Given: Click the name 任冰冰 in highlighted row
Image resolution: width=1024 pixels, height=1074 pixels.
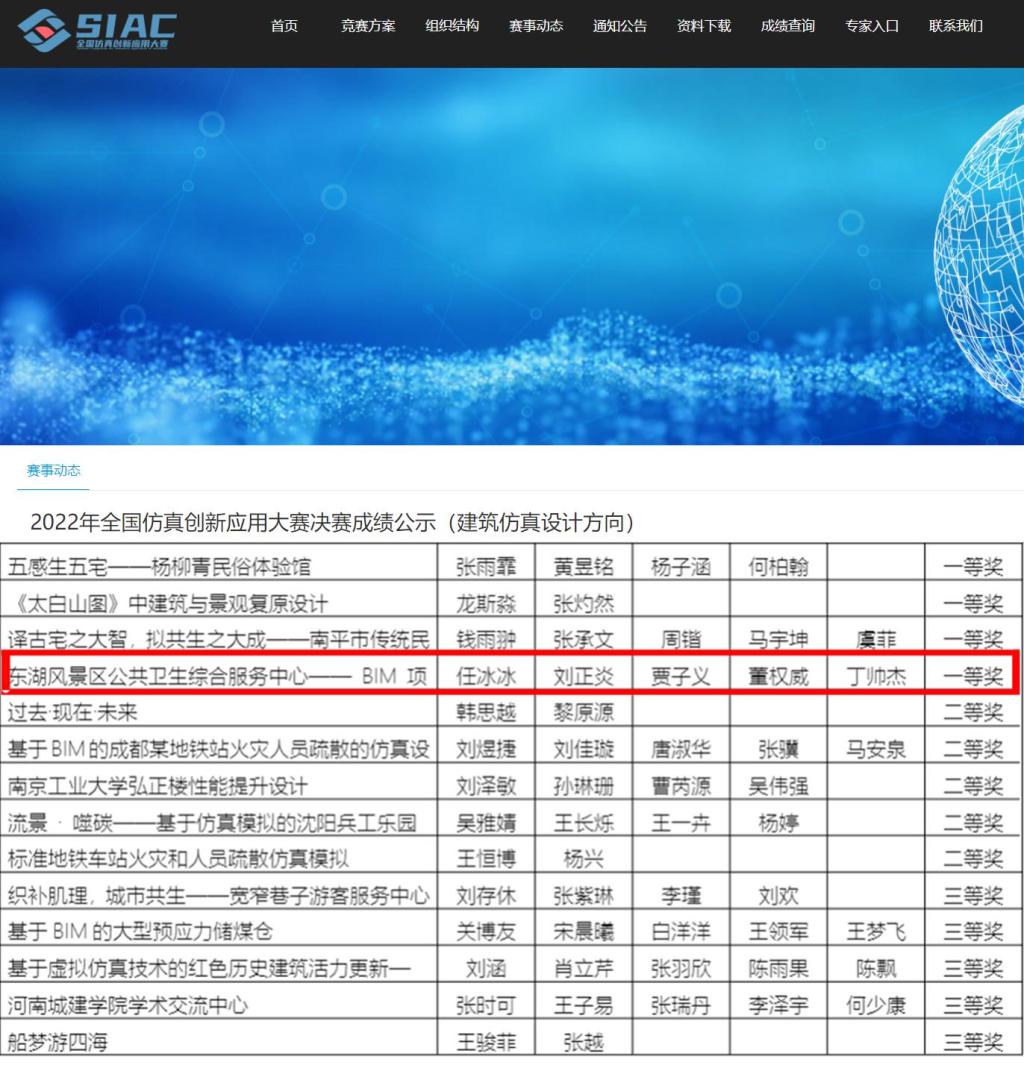Looking at the screenshot, I should [x=486, y=676].
